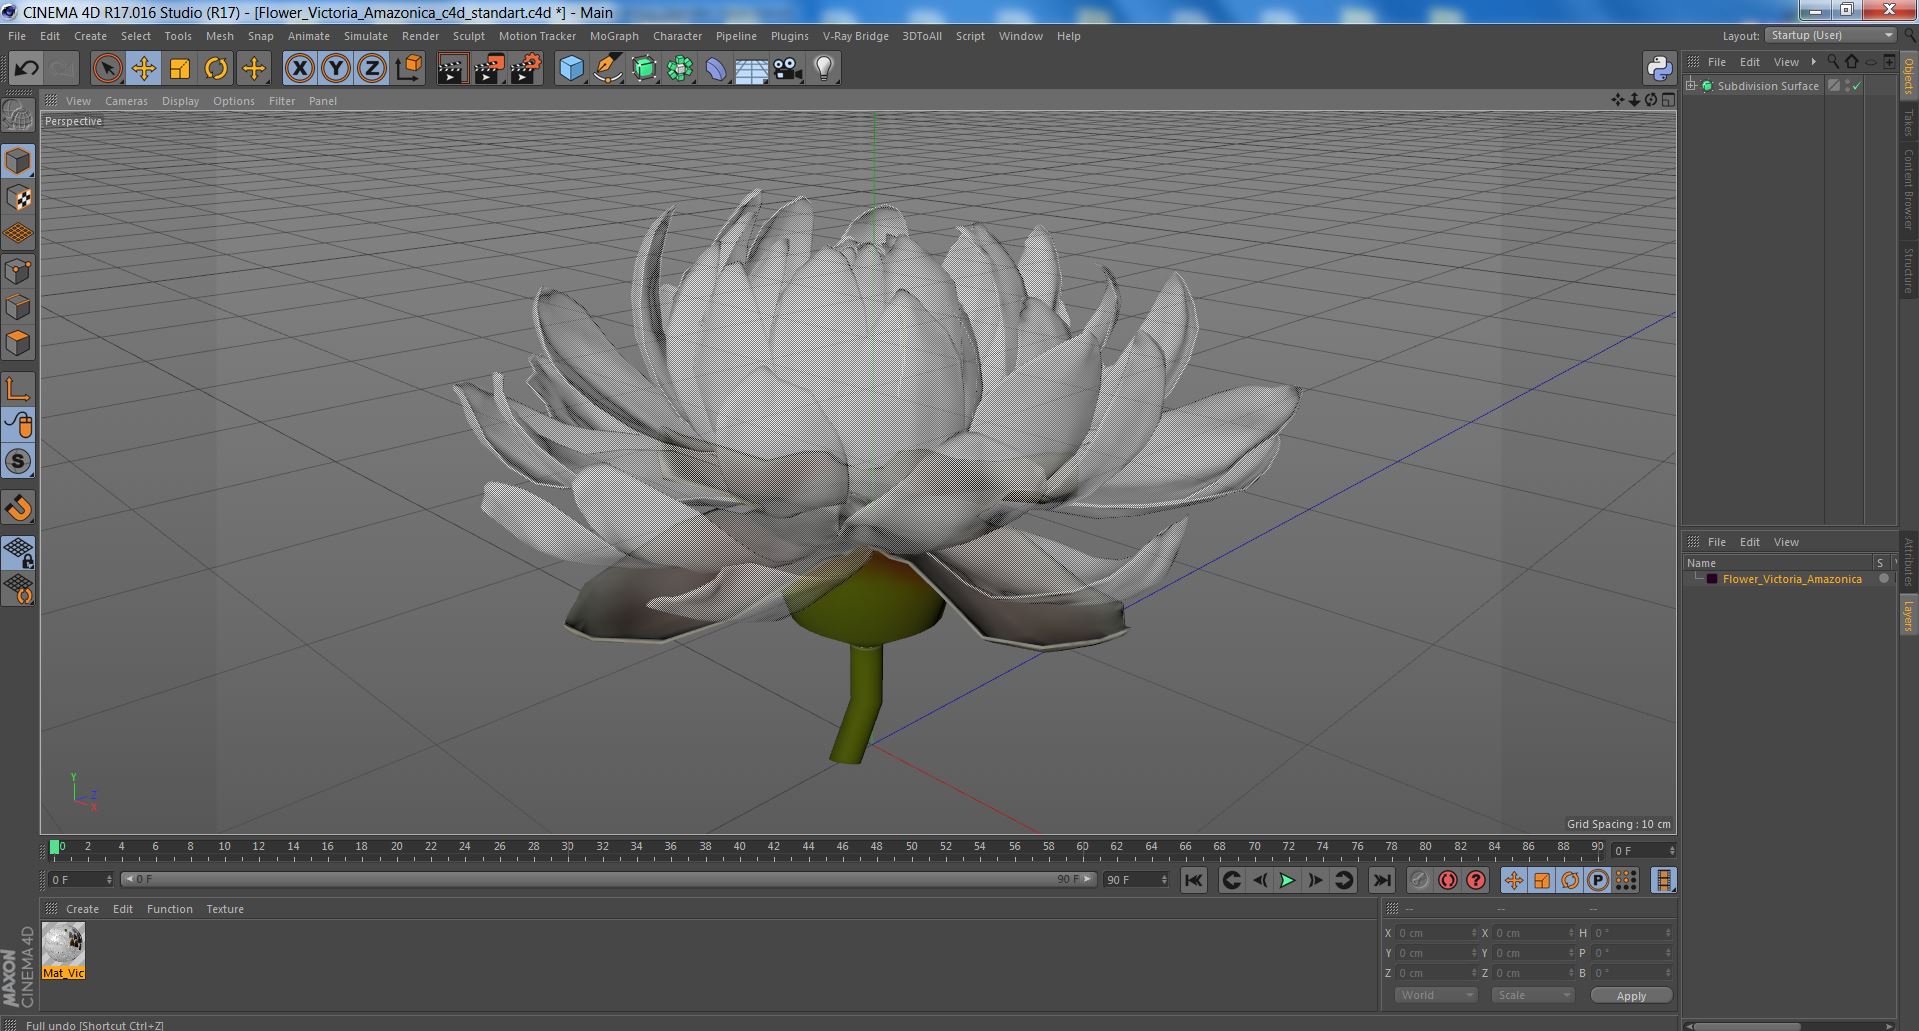Activate the Rotate tool
Screen dimensions: 1919x1031
click(216, 68)
